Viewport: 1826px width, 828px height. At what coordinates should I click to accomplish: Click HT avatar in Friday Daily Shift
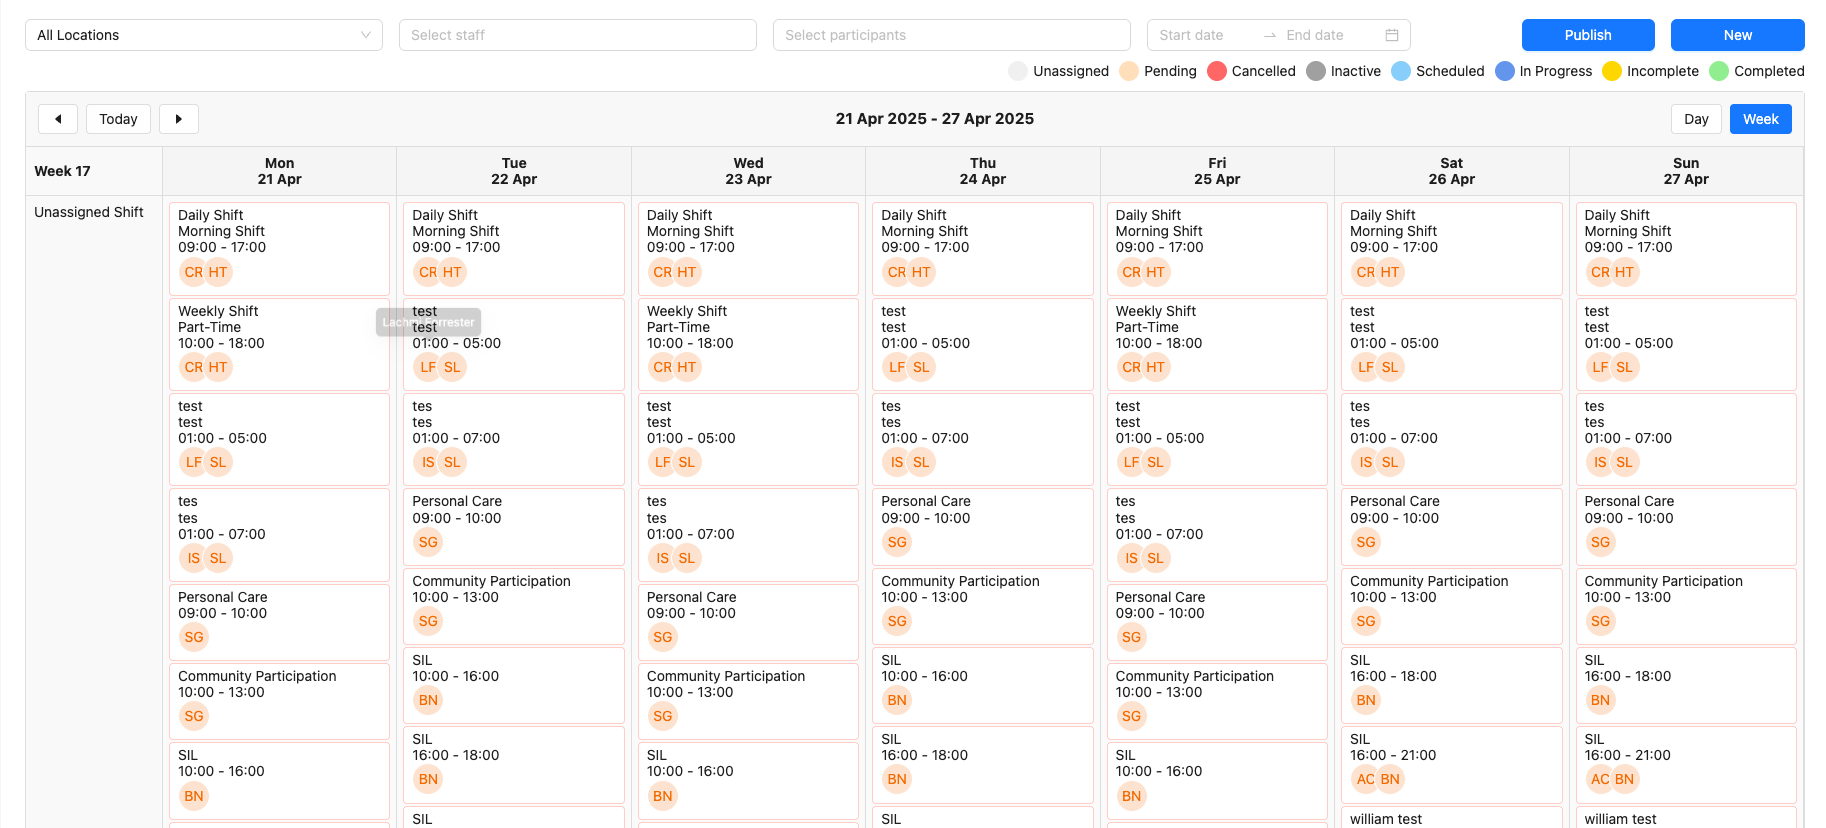1156,272
